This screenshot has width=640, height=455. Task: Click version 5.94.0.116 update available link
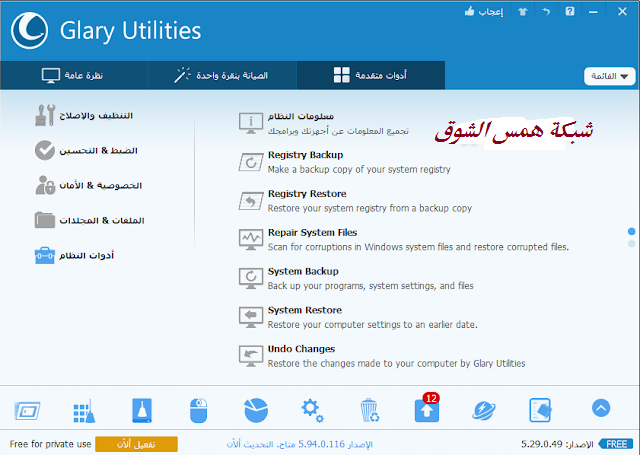click(x=300, y=444)
